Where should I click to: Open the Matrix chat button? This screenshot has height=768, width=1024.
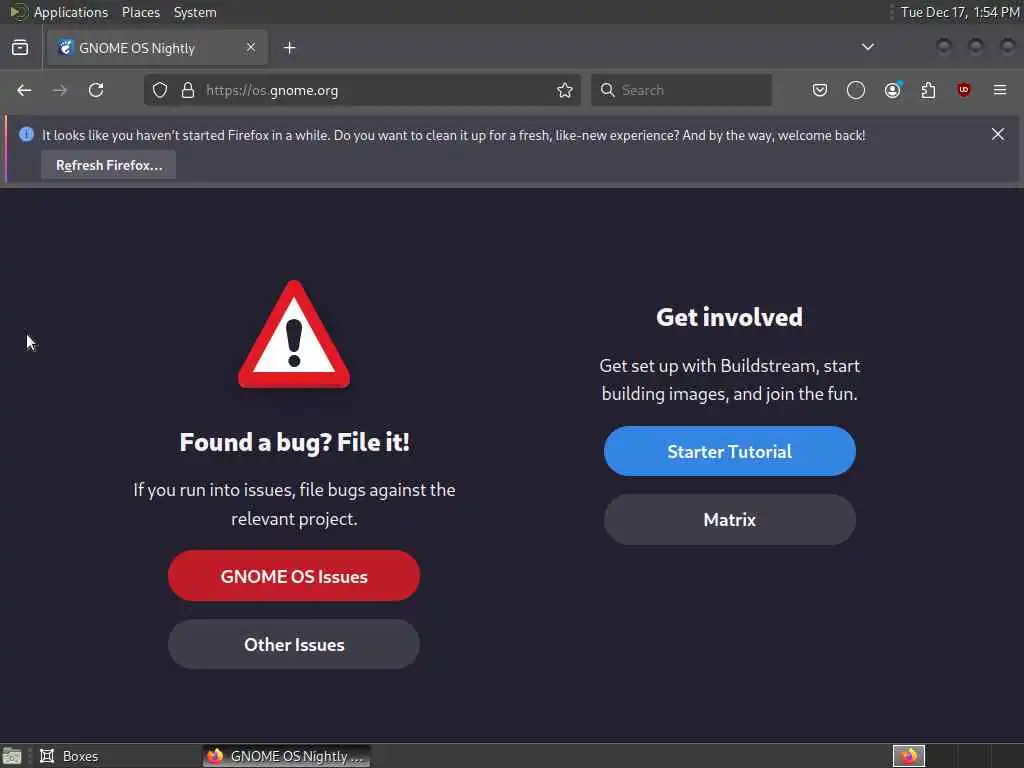pos(729,520)
